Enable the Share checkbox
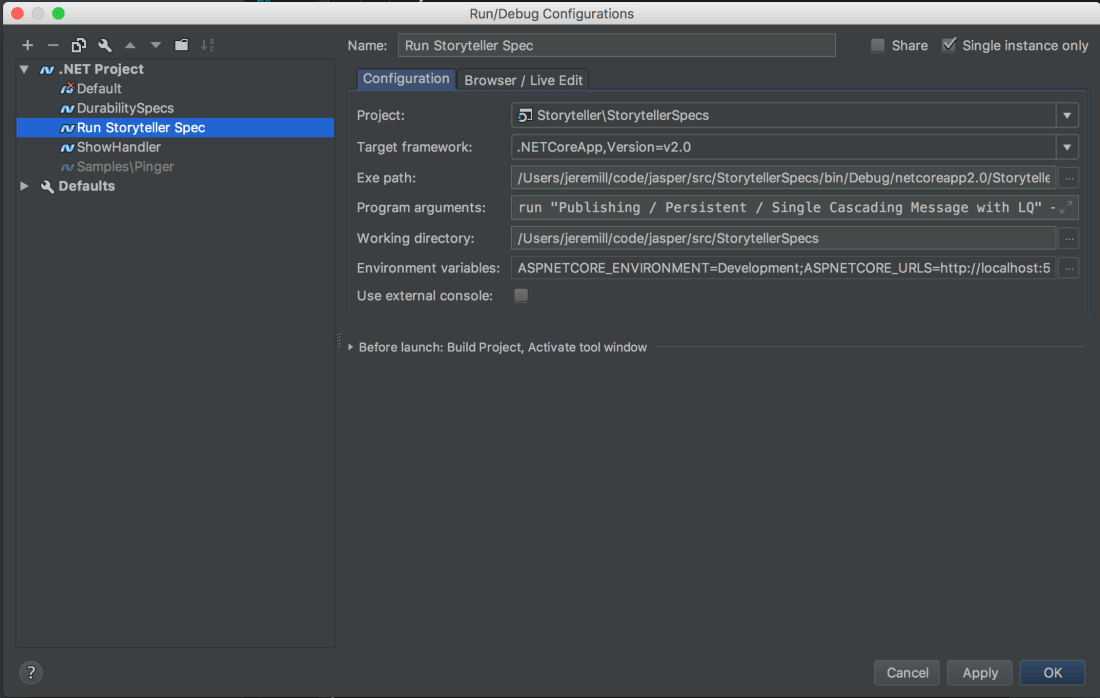 [878, 45]
